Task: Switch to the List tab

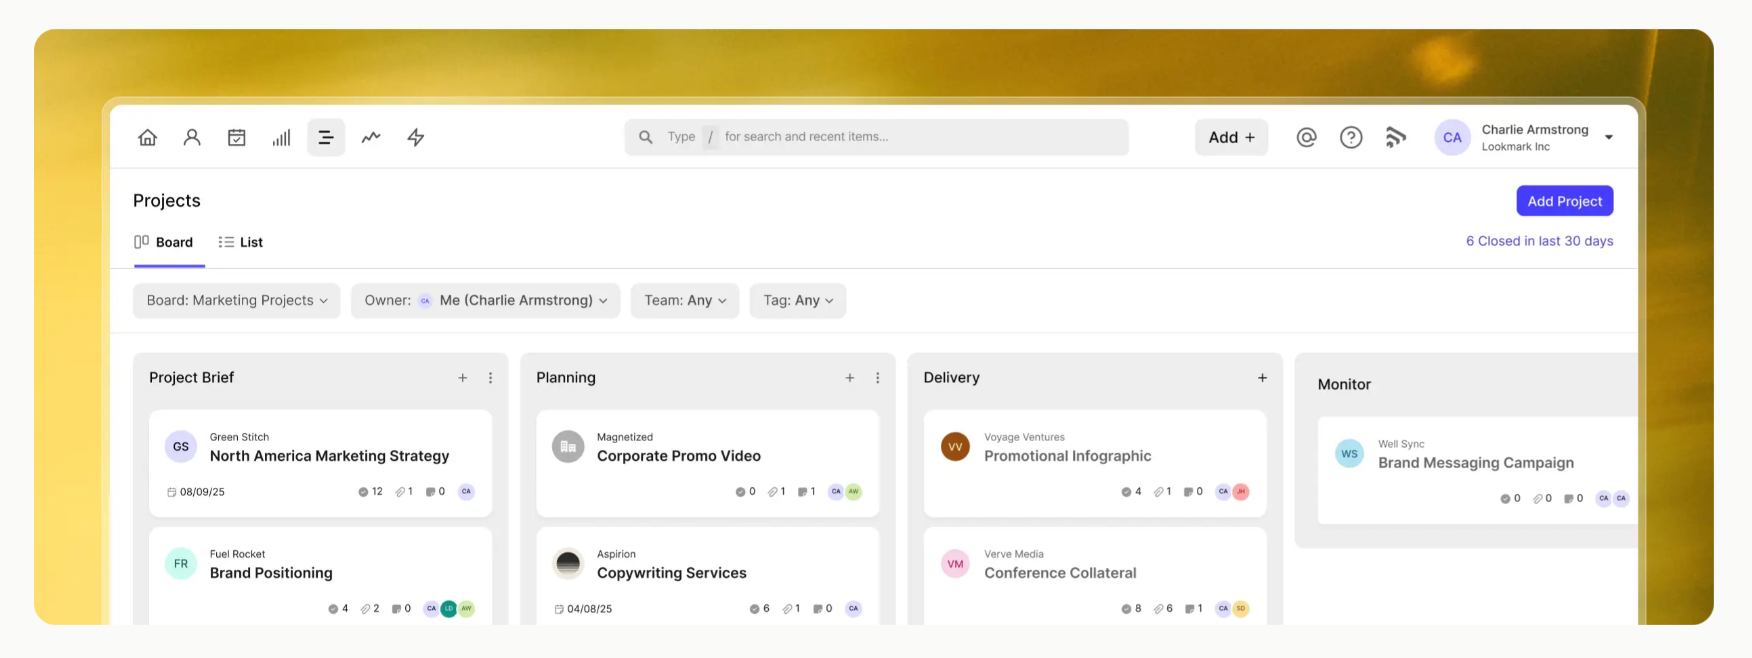Action: coord(241,242)
